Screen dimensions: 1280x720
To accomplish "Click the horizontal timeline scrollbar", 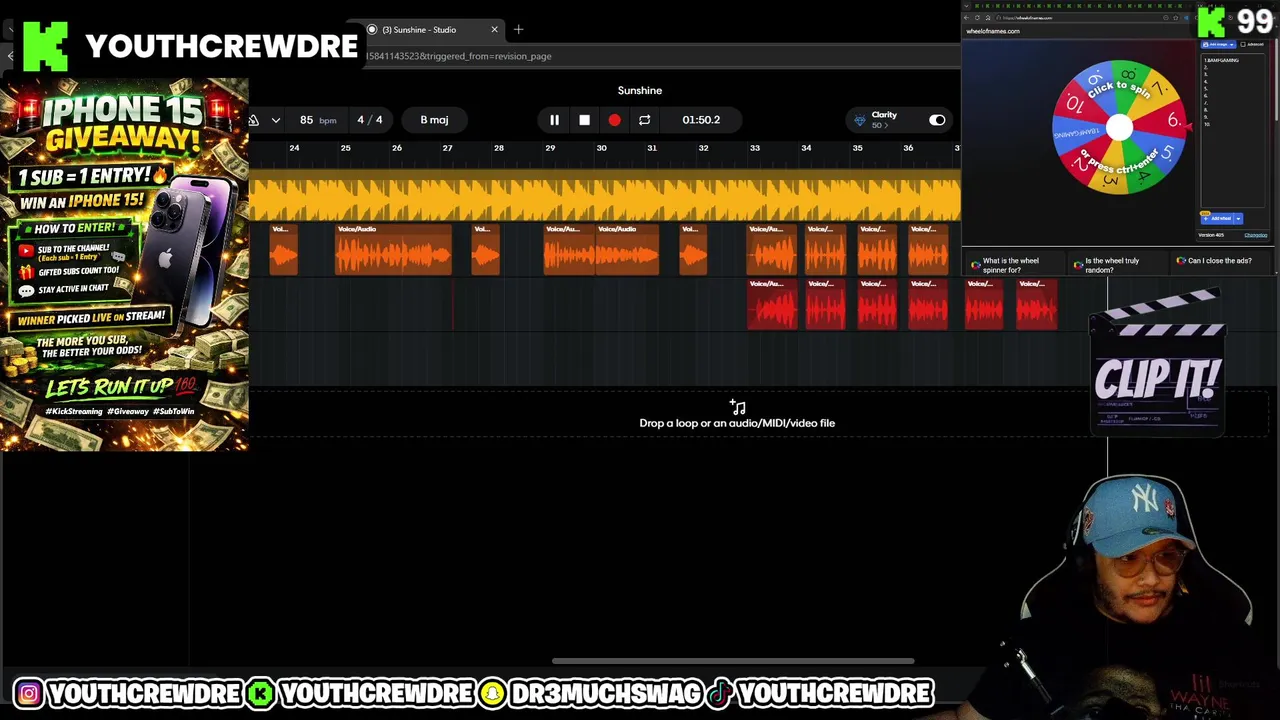I will pyautogui.click(x=733, y=661).
